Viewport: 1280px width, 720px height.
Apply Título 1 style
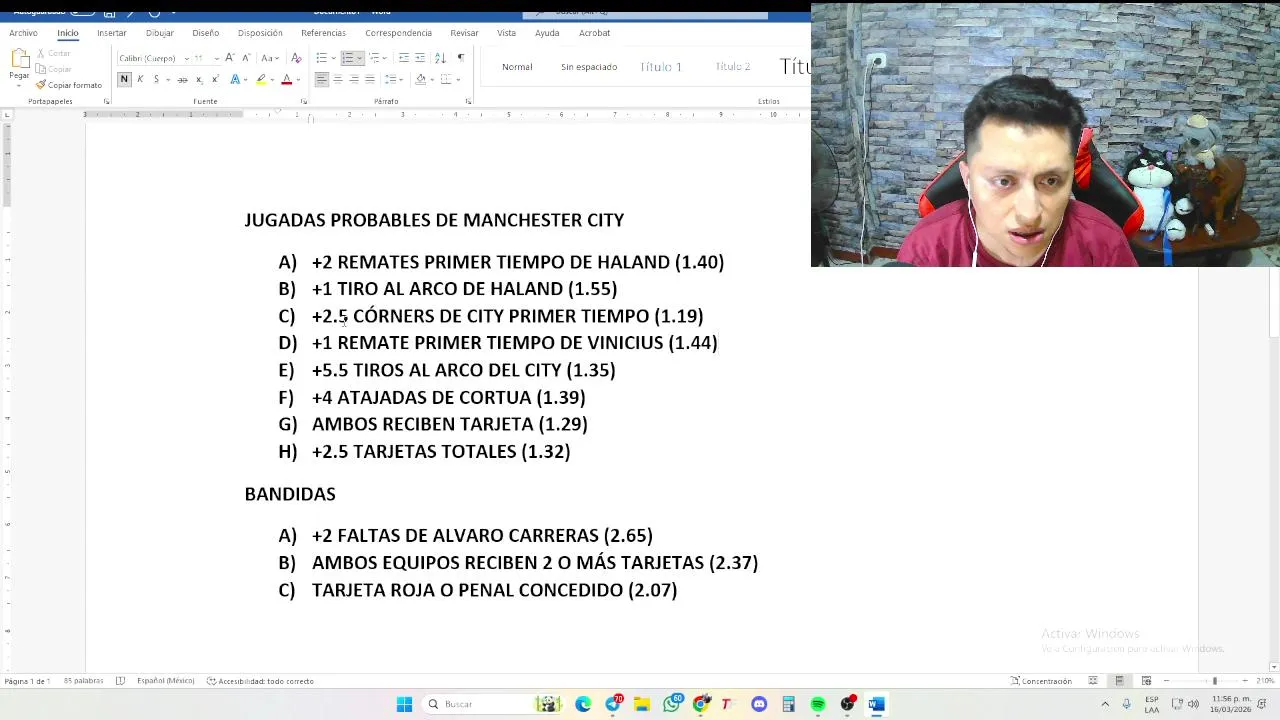(660, 67)
